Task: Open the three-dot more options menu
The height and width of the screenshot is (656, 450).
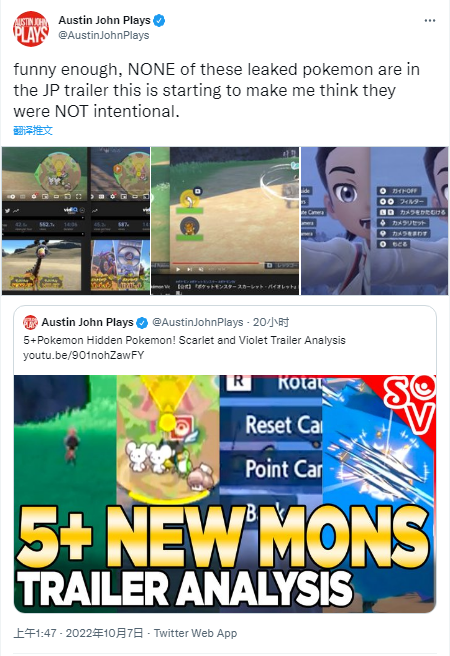Action: coord(430,20)
